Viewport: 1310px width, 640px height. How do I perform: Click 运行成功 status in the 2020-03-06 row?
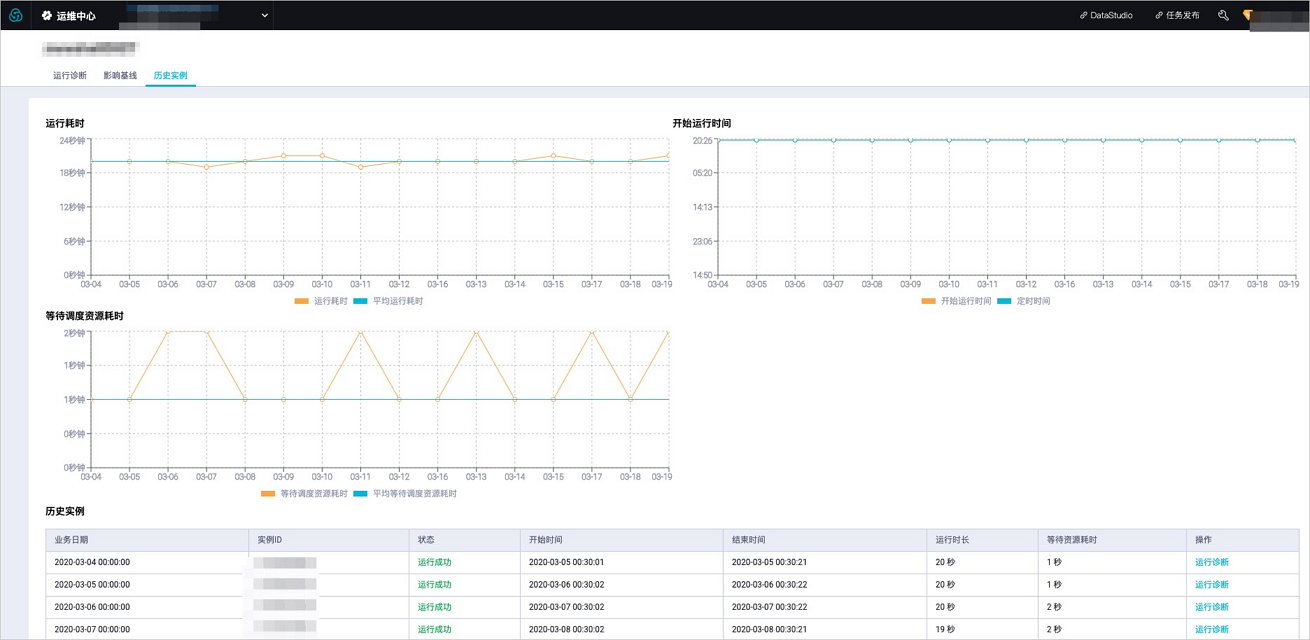[x=435, y=607]
